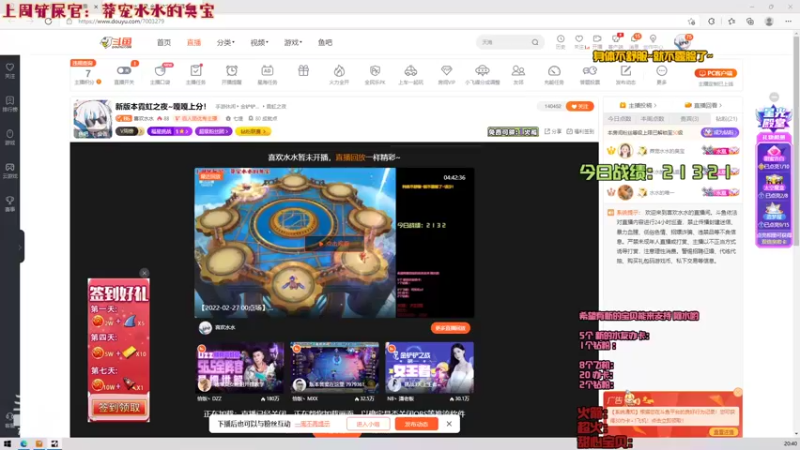Image resolution: width=800 pixels, height=450 pixels.
Task: Open the pencil 发布动态 toolbar icon
Action: tap(626, 73)
